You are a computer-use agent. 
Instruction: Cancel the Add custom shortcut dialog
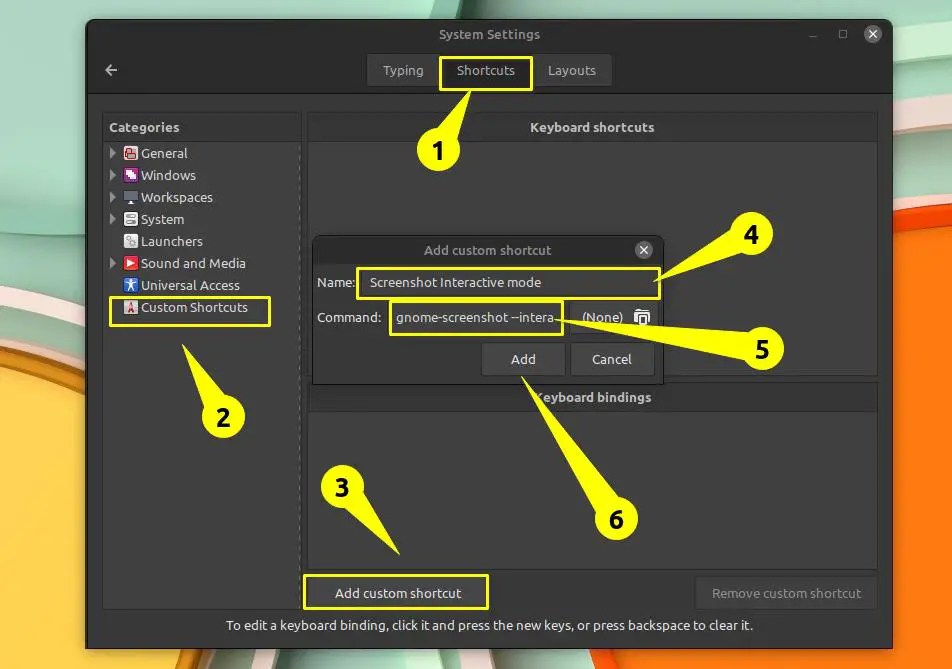(612, 359)
